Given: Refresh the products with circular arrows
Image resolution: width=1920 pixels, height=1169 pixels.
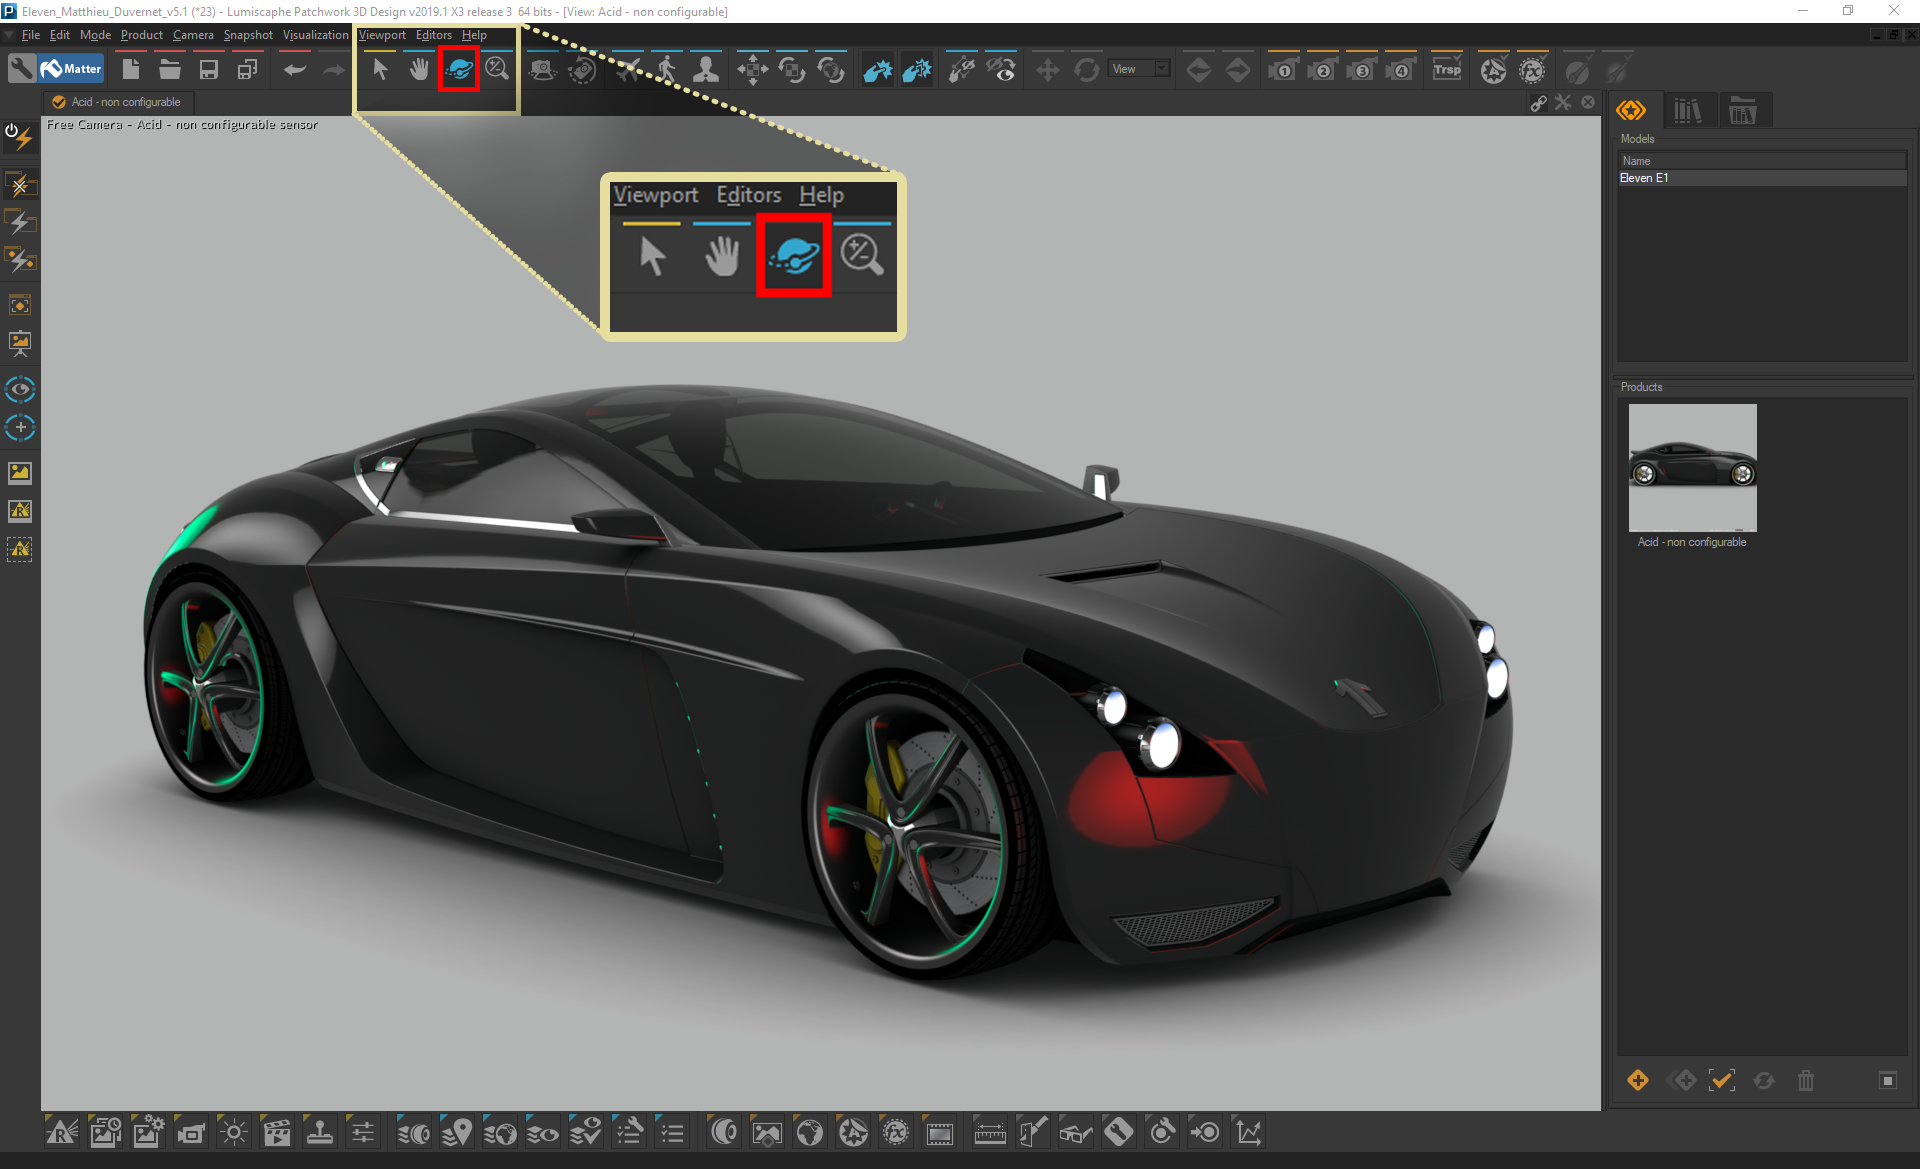Looking at the screenshot, I should coord(1764,1080).
